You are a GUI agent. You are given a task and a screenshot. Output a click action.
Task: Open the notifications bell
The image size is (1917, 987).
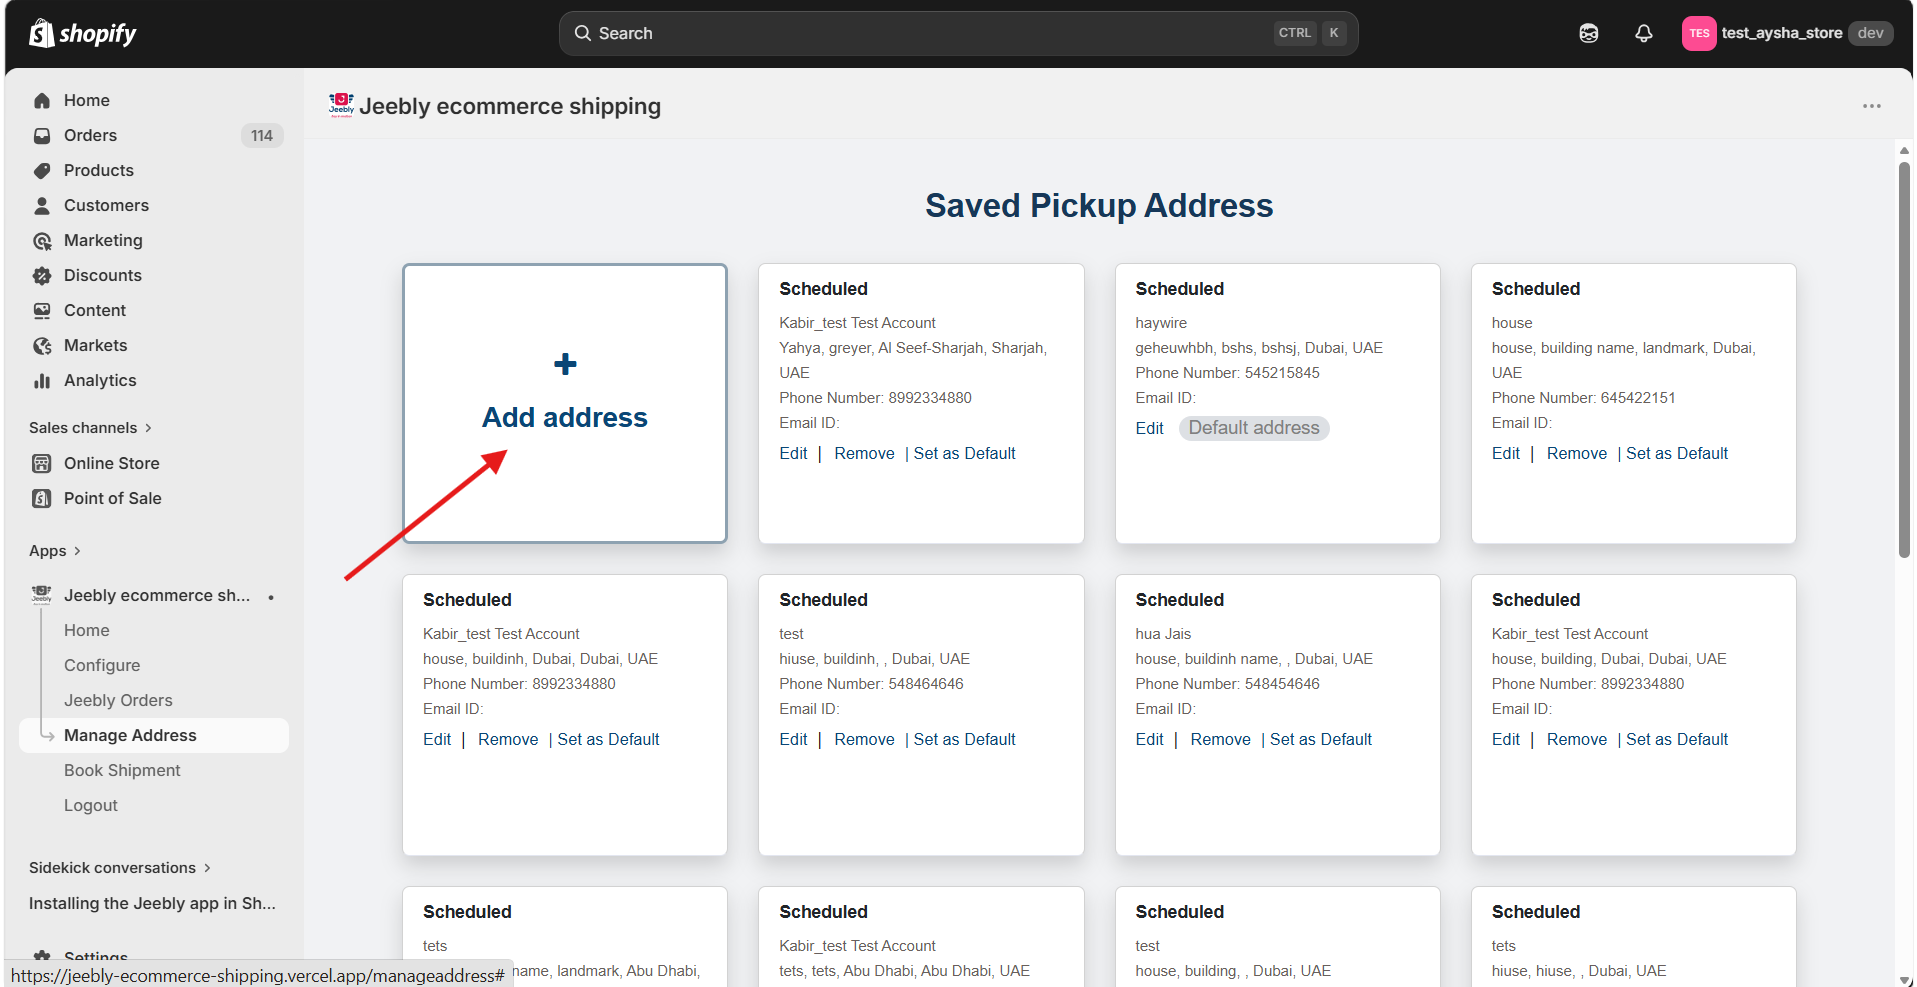pyautogui.click(x=1644, y=33)
